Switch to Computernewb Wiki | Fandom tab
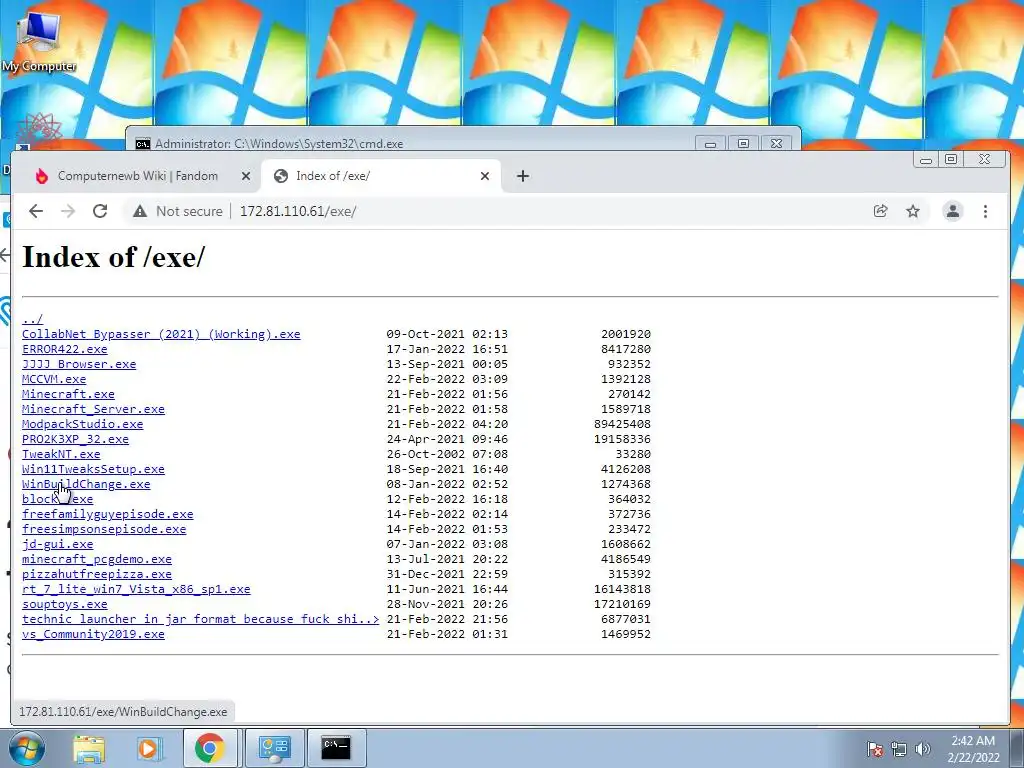This screenshot has width=1024, height=768. [x=137, y=176]
